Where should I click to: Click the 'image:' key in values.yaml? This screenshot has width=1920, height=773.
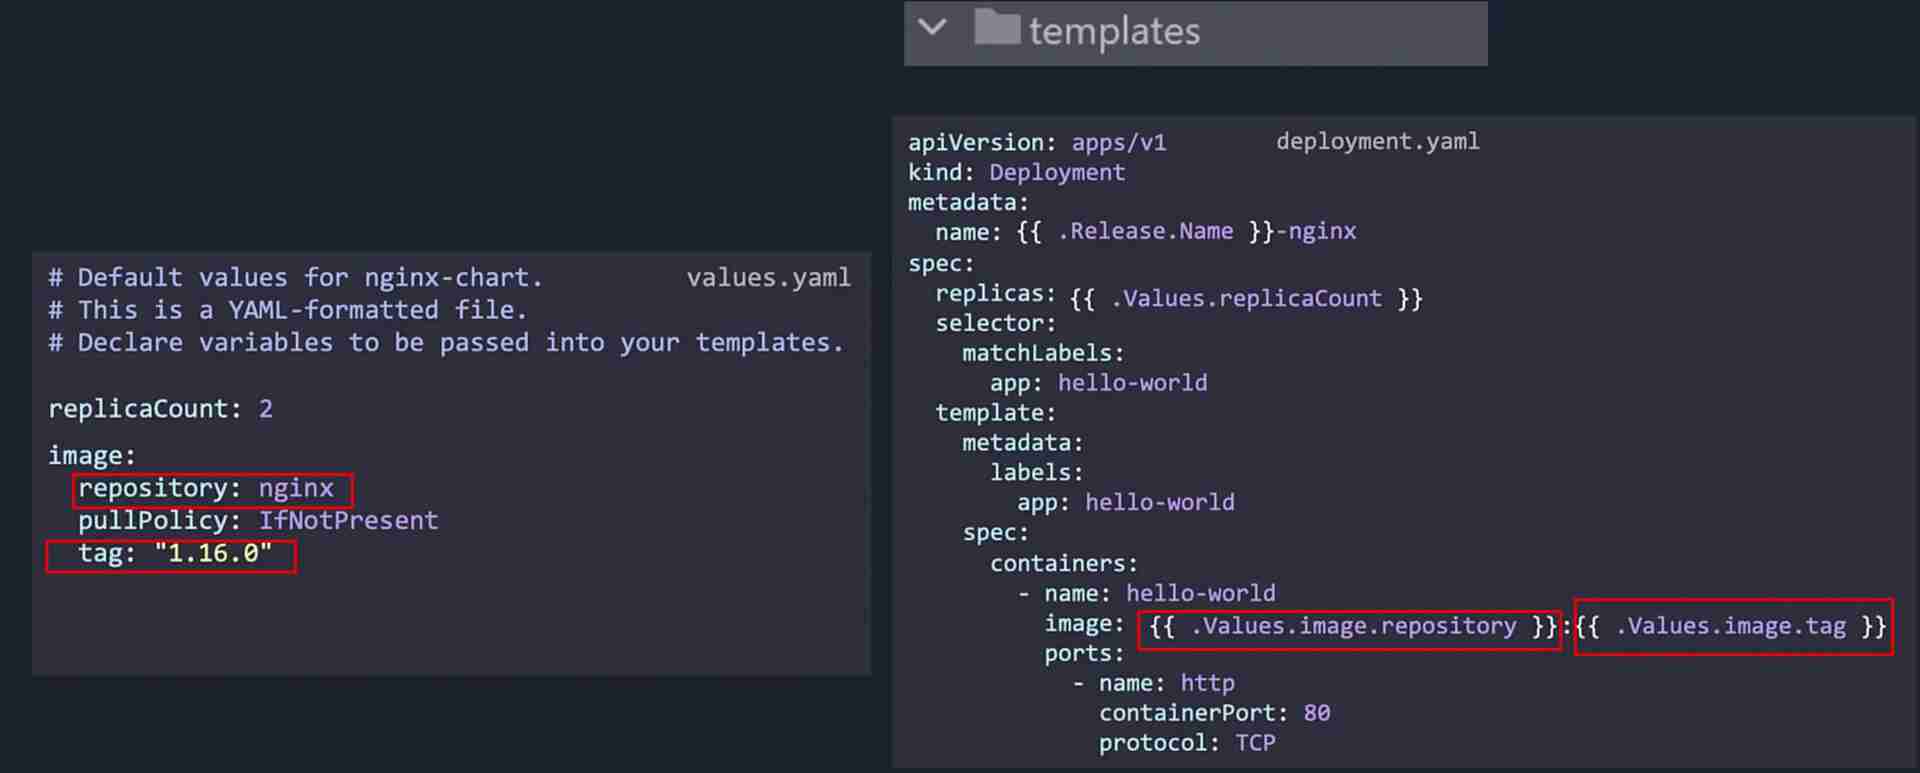click(x=92, y=456)
